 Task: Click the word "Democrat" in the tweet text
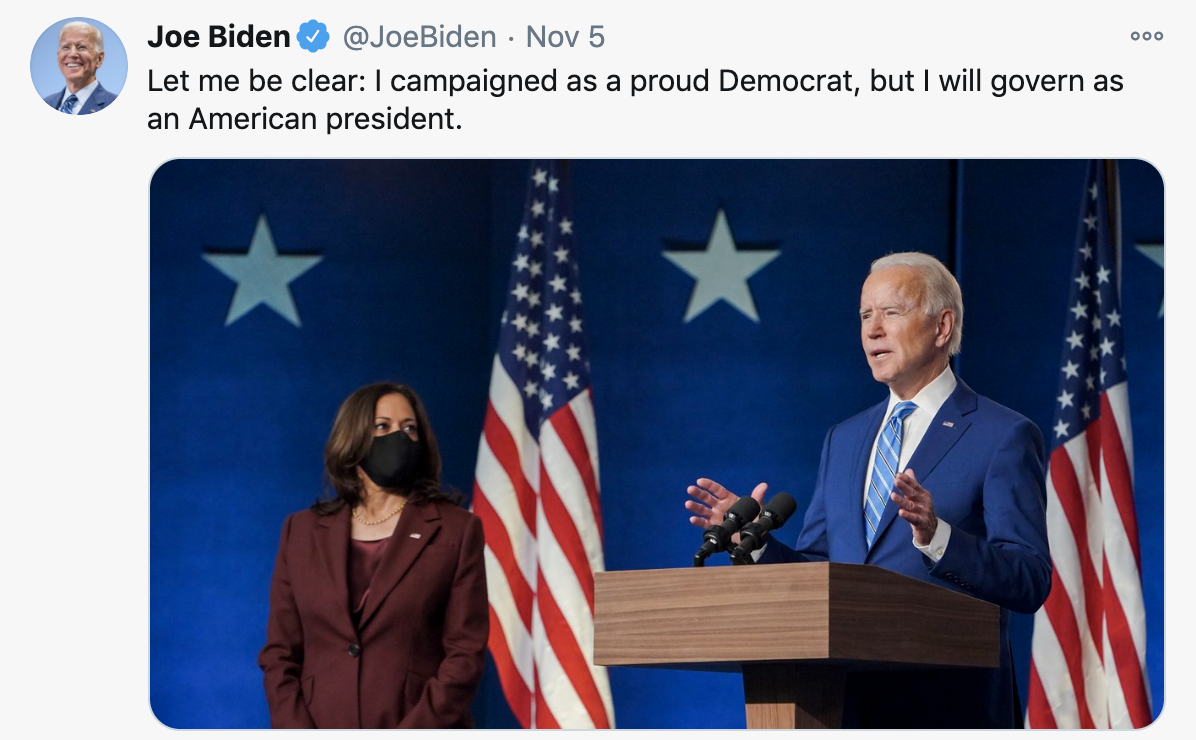click(788, 81)
